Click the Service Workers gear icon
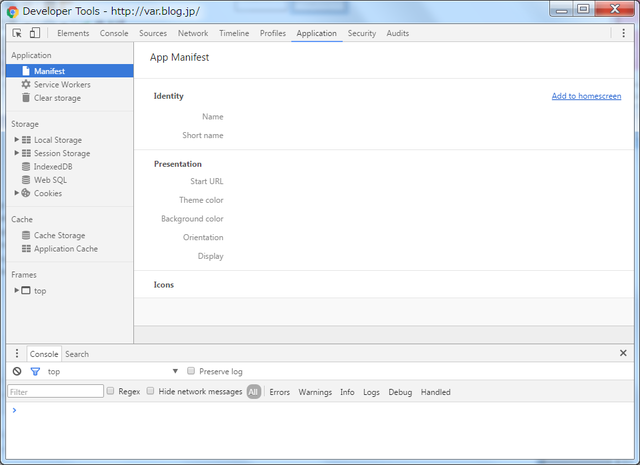Image resolution: width=640 pixels, height=465 pixels. coord(26,84)
